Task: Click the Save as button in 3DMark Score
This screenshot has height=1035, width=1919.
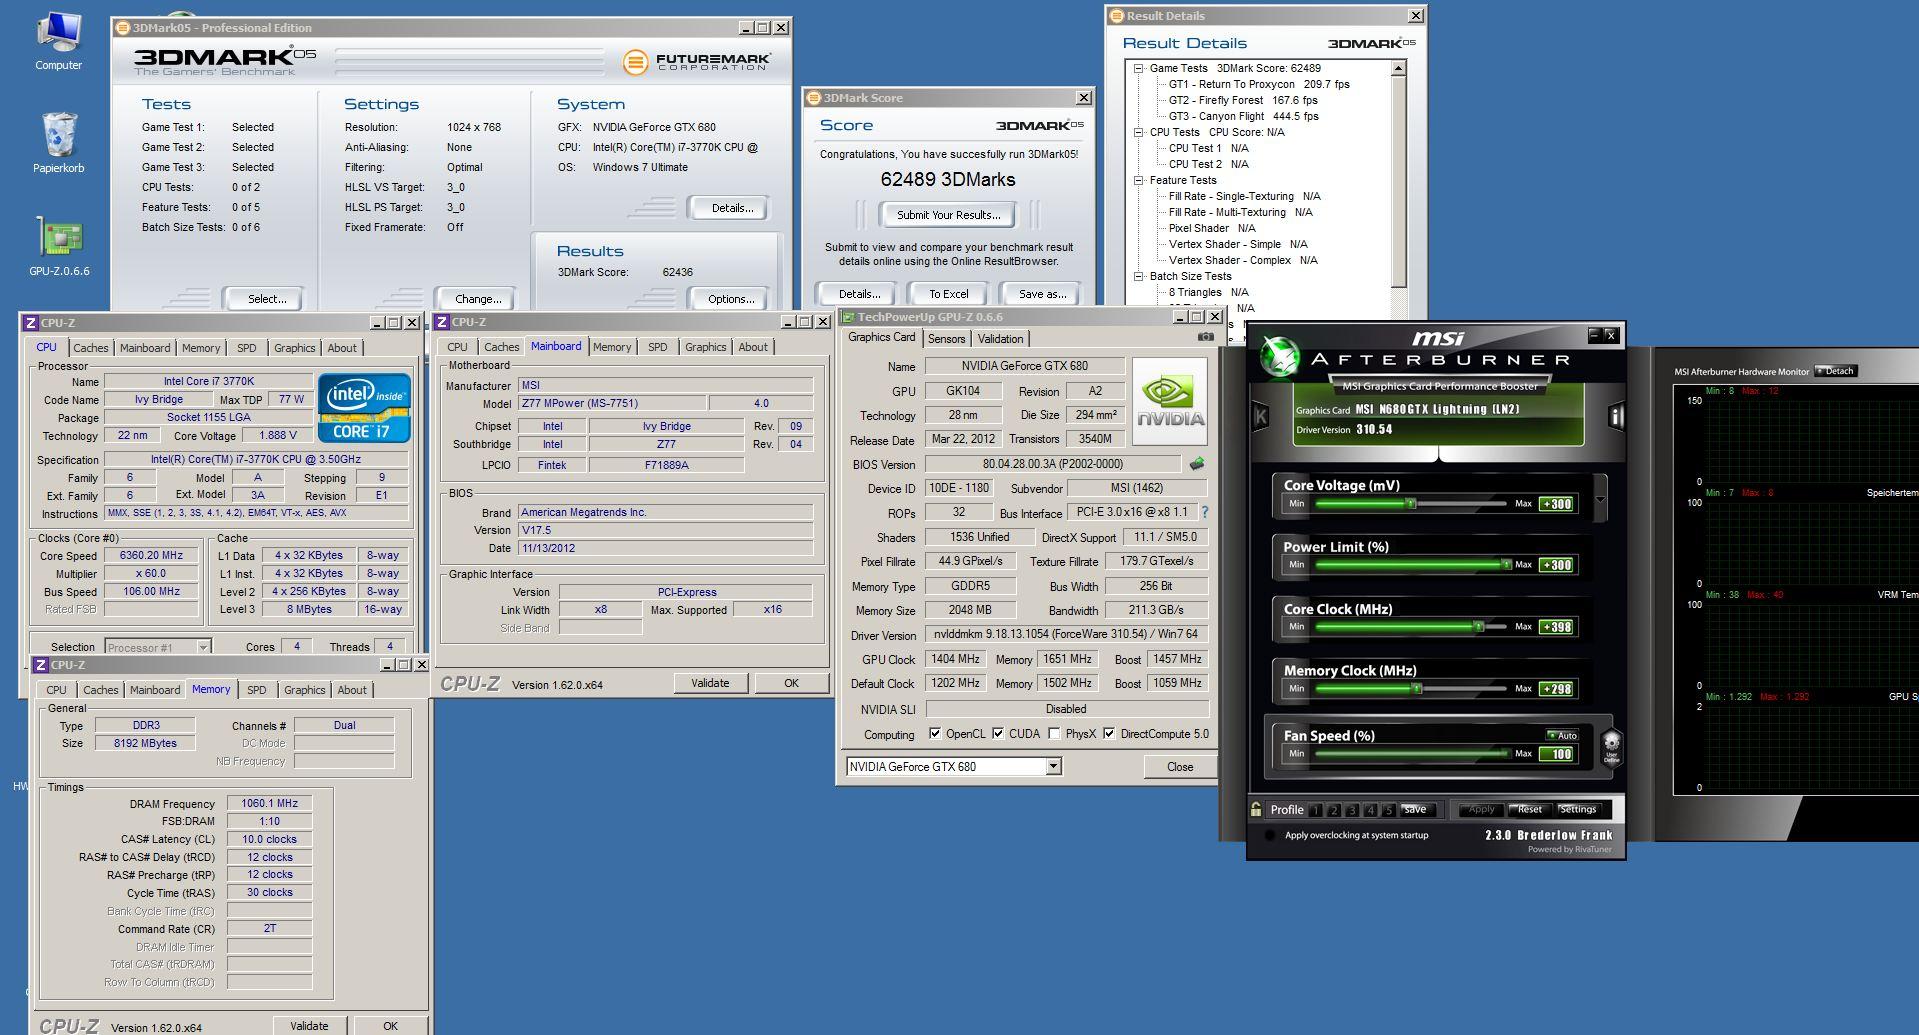Action: tap(1042, 294)
